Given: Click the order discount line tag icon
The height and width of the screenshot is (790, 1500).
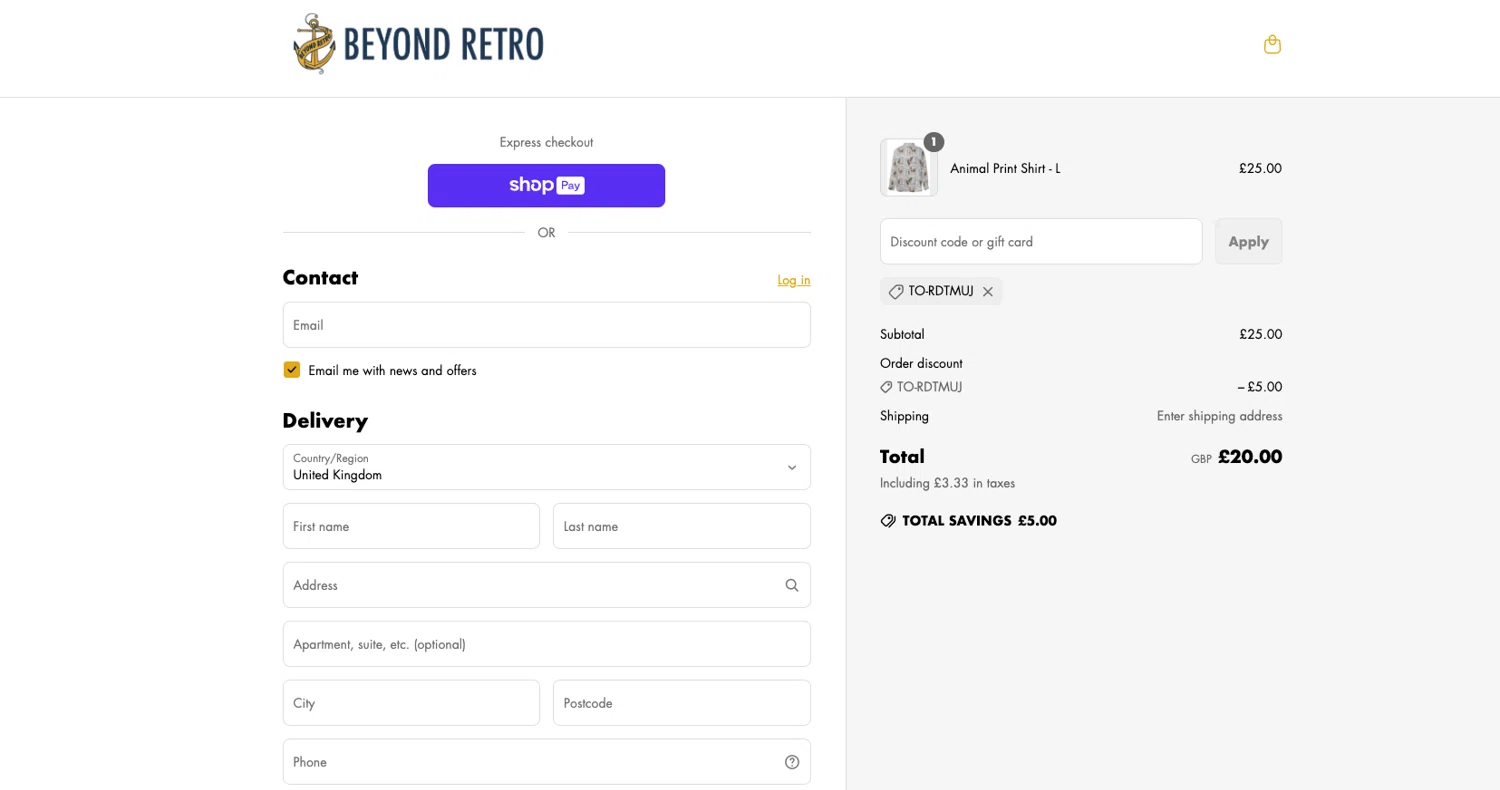Looking at the screenshot, I should pyautogui.click(x=886, y=387).
